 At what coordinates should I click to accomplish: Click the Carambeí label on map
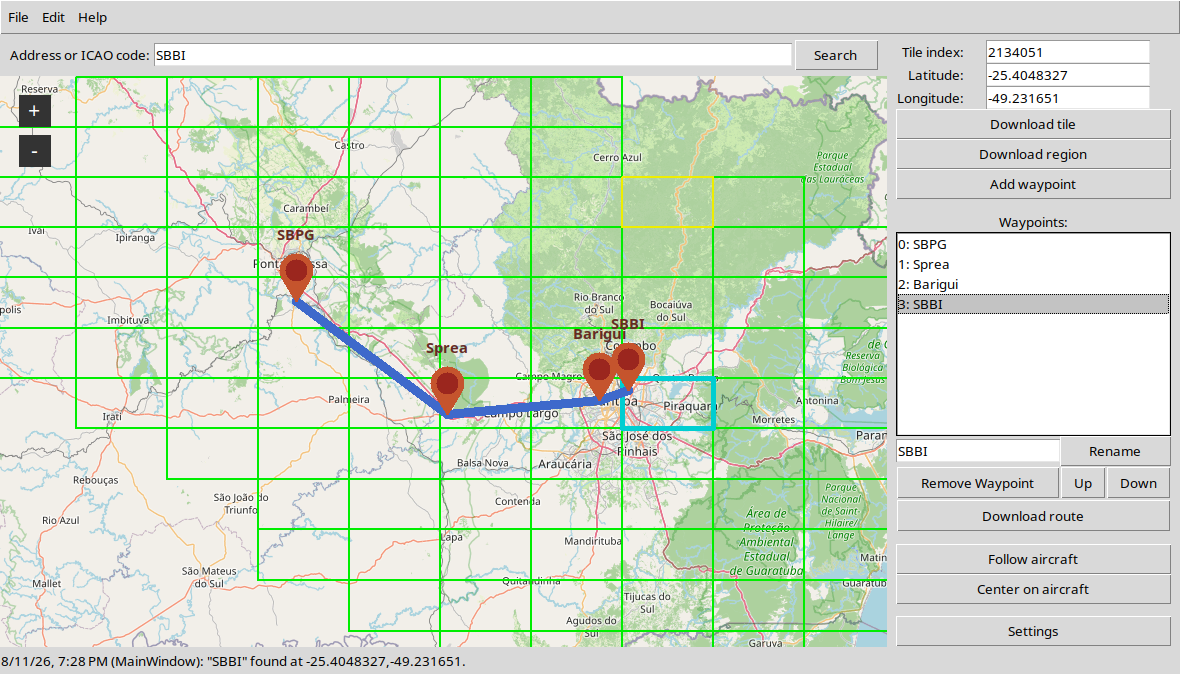306,208
